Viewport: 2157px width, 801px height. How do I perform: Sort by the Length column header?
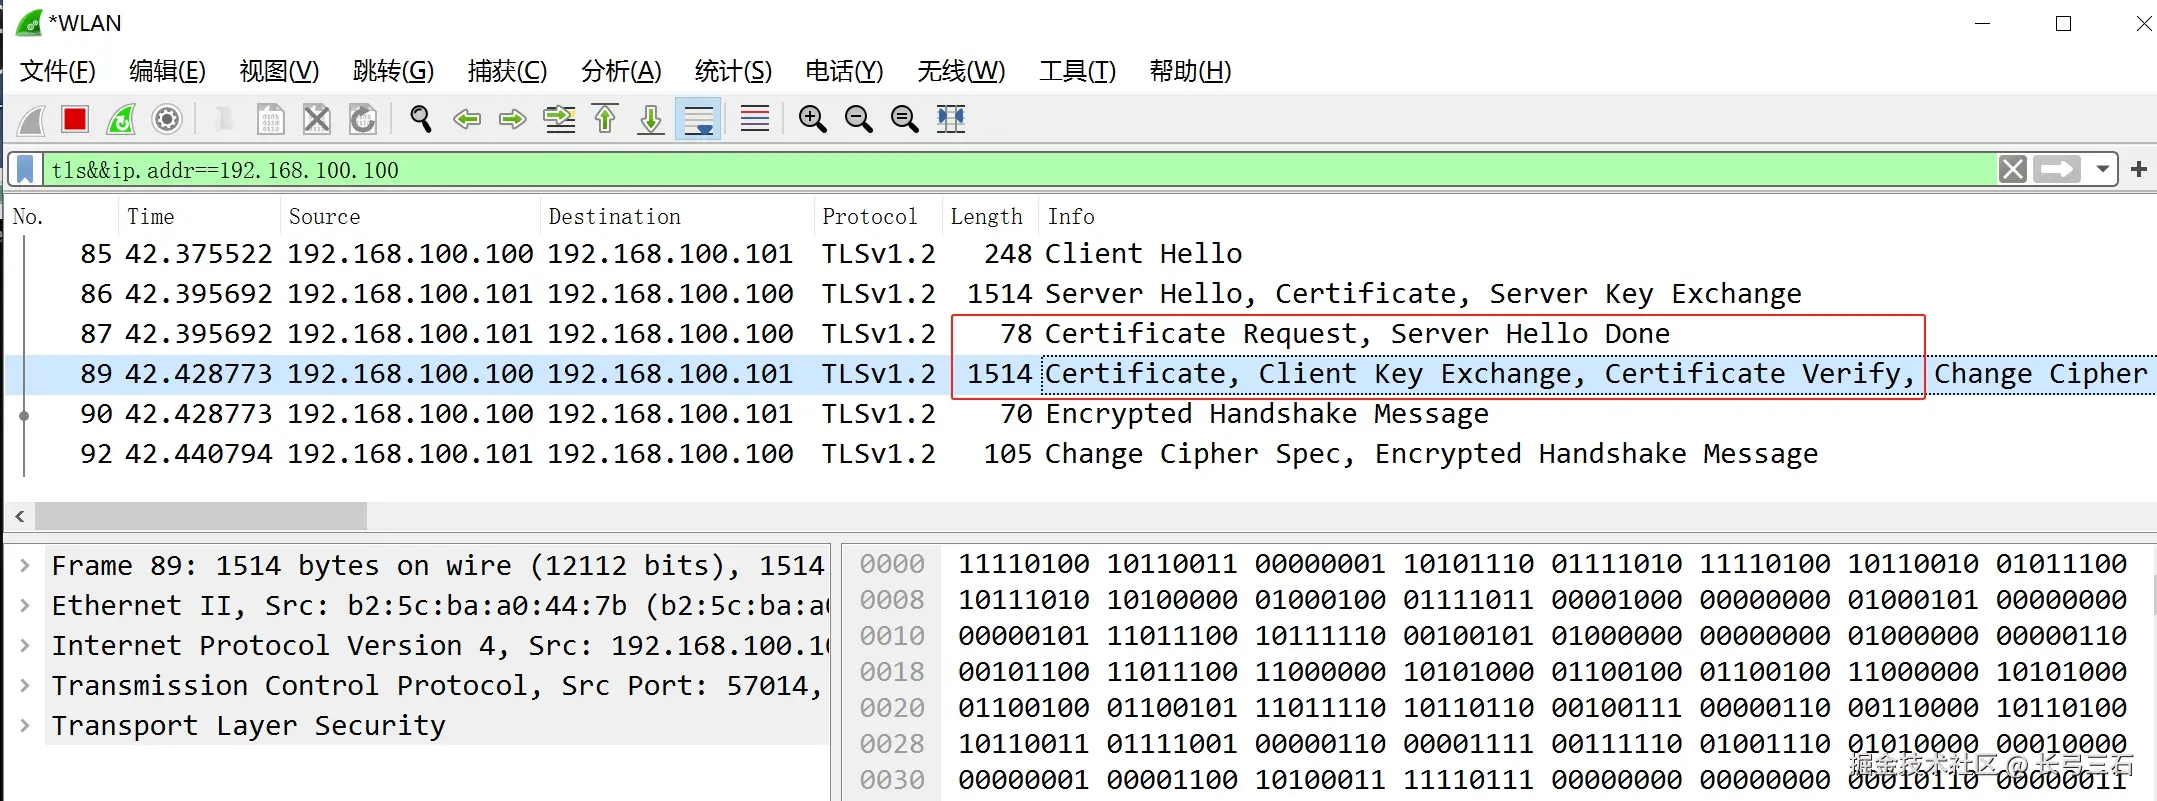tap(990, 216)
